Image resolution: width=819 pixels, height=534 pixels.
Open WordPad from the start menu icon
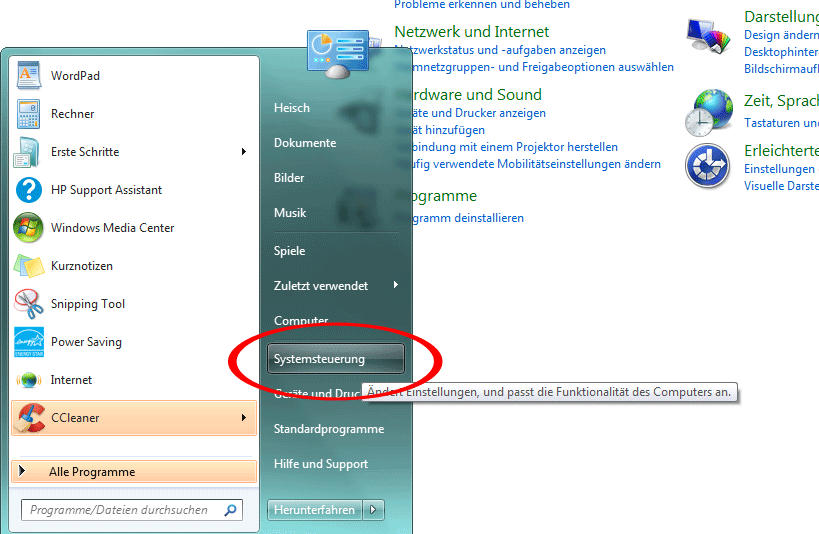click(28, 75)
